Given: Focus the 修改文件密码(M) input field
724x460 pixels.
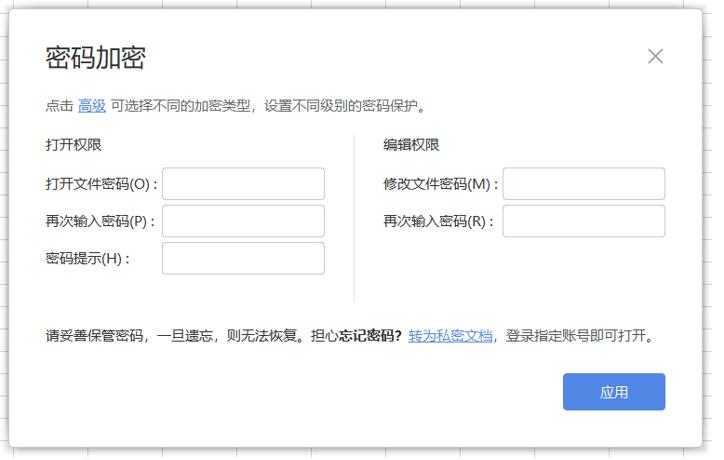Looking at the screenshot, I should pos(583,184).
